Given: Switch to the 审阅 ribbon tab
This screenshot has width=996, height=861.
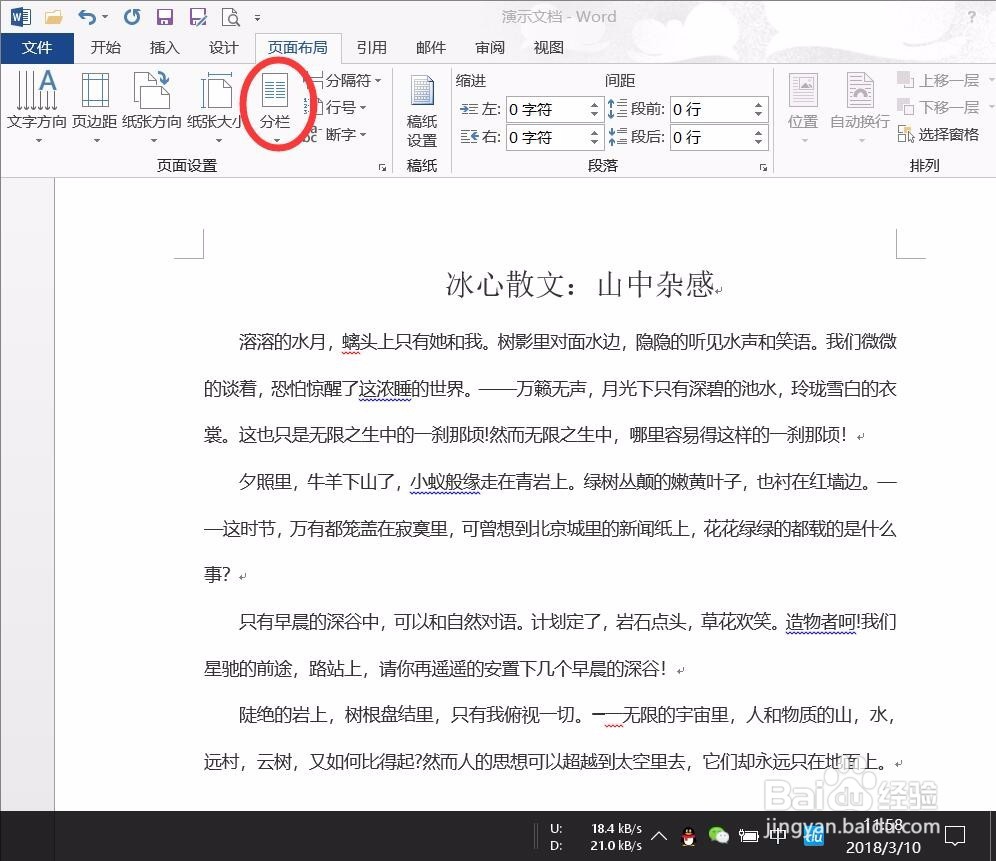Looking at the screenshot, I should click(x=489, y=47).
